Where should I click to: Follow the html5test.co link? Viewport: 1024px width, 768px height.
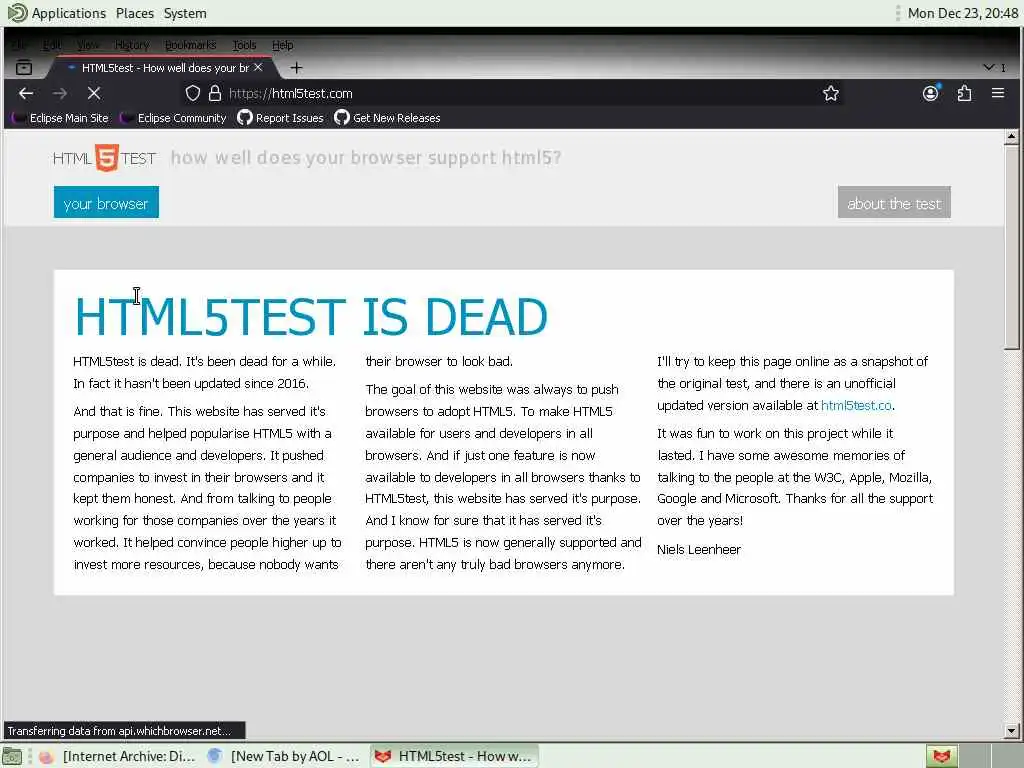click(x=856, y=406)
